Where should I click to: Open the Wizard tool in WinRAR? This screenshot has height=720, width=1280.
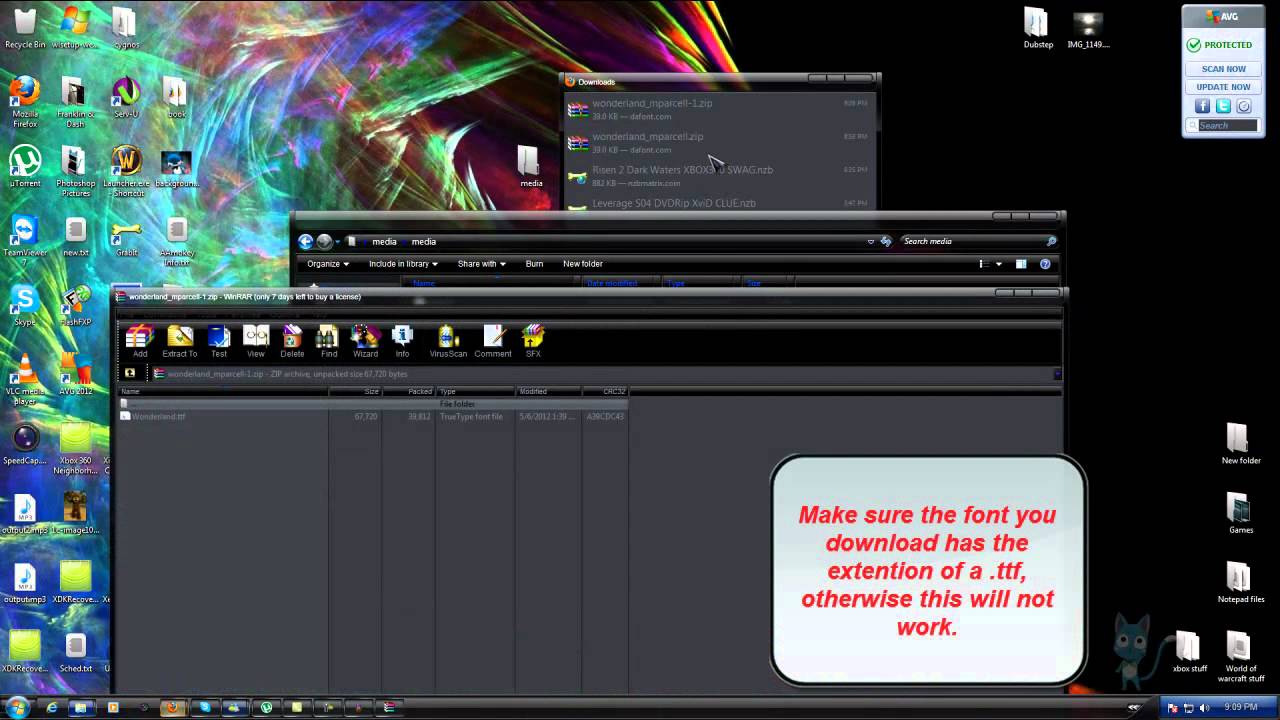[x=365, y=341]
